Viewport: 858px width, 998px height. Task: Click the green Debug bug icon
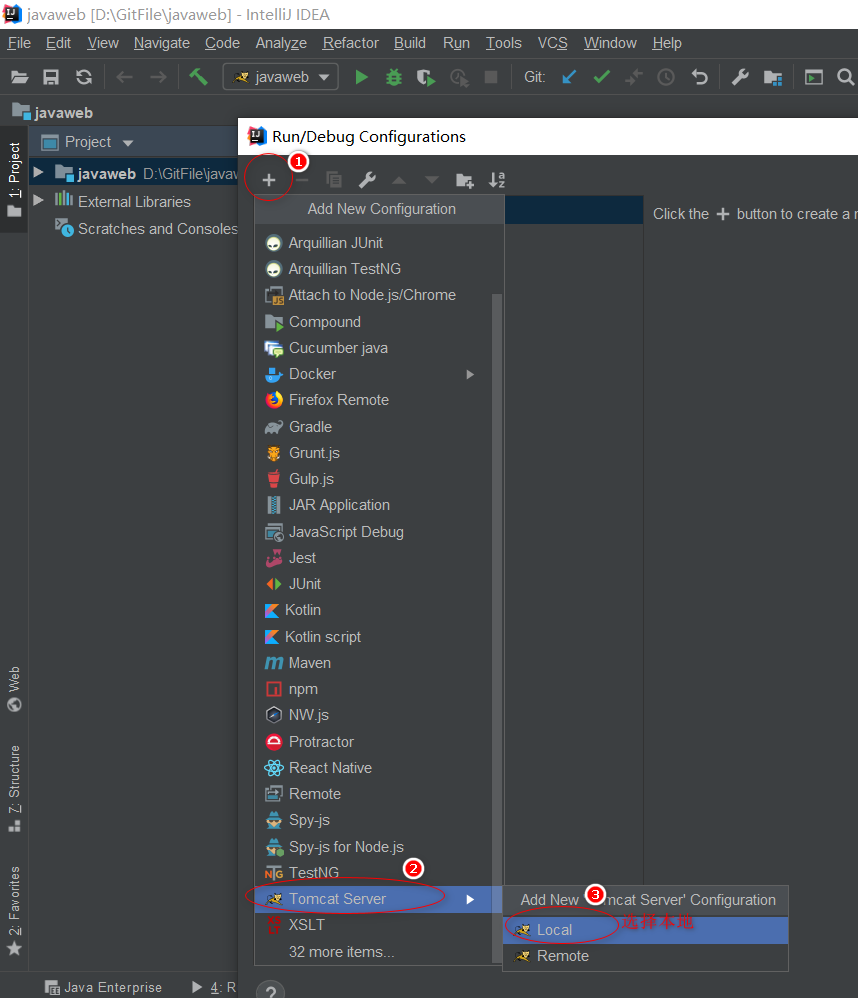pos(394,78)
